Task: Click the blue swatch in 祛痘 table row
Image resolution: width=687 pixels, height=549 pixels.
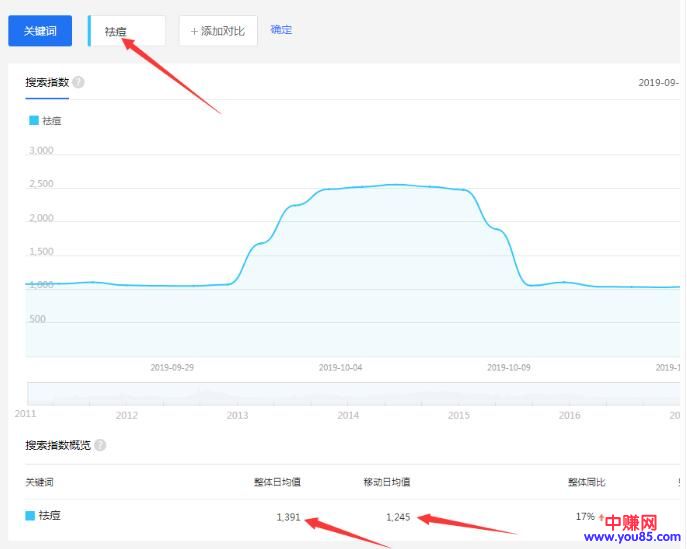Action: click(30, 516)
